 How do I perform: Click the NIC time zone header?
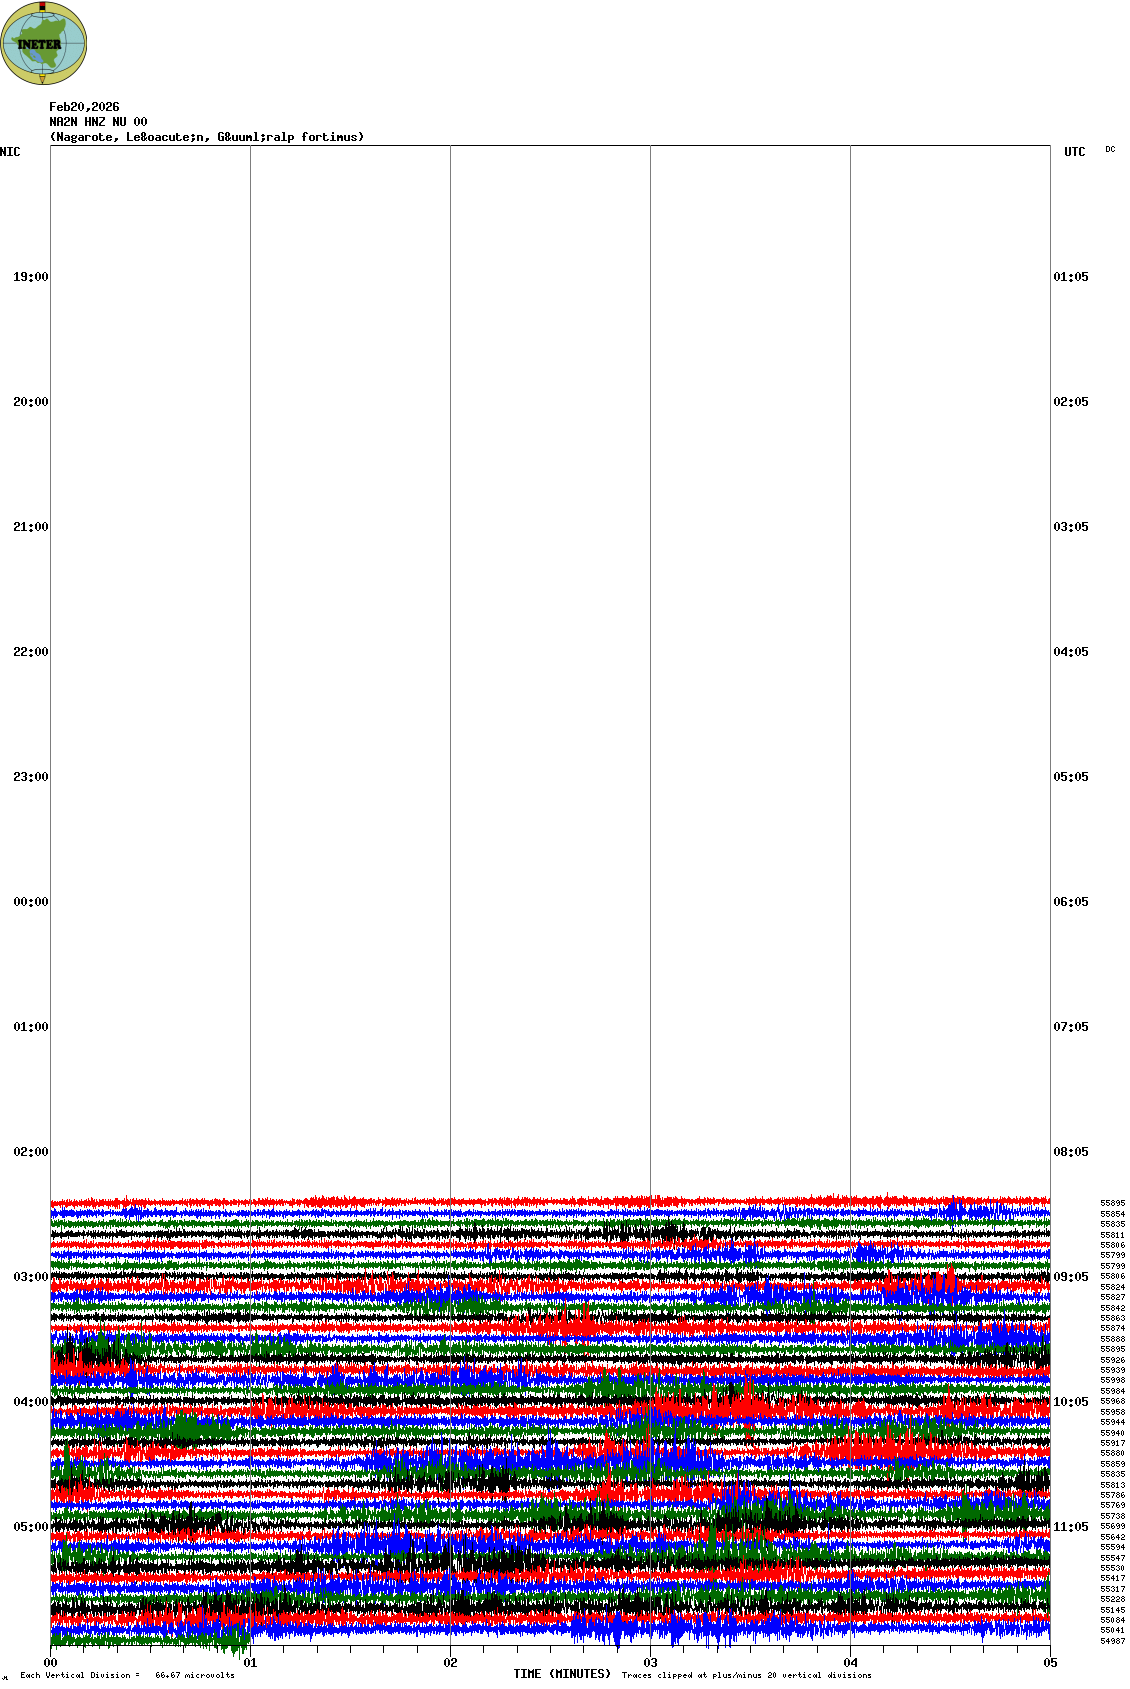tap(10, 152)
